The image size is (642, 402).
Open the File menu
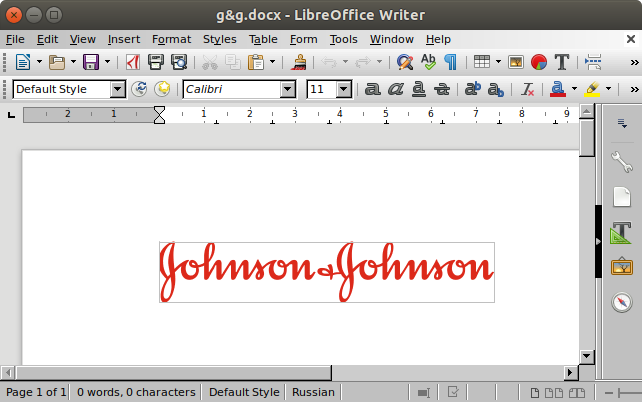coord(15,39)
